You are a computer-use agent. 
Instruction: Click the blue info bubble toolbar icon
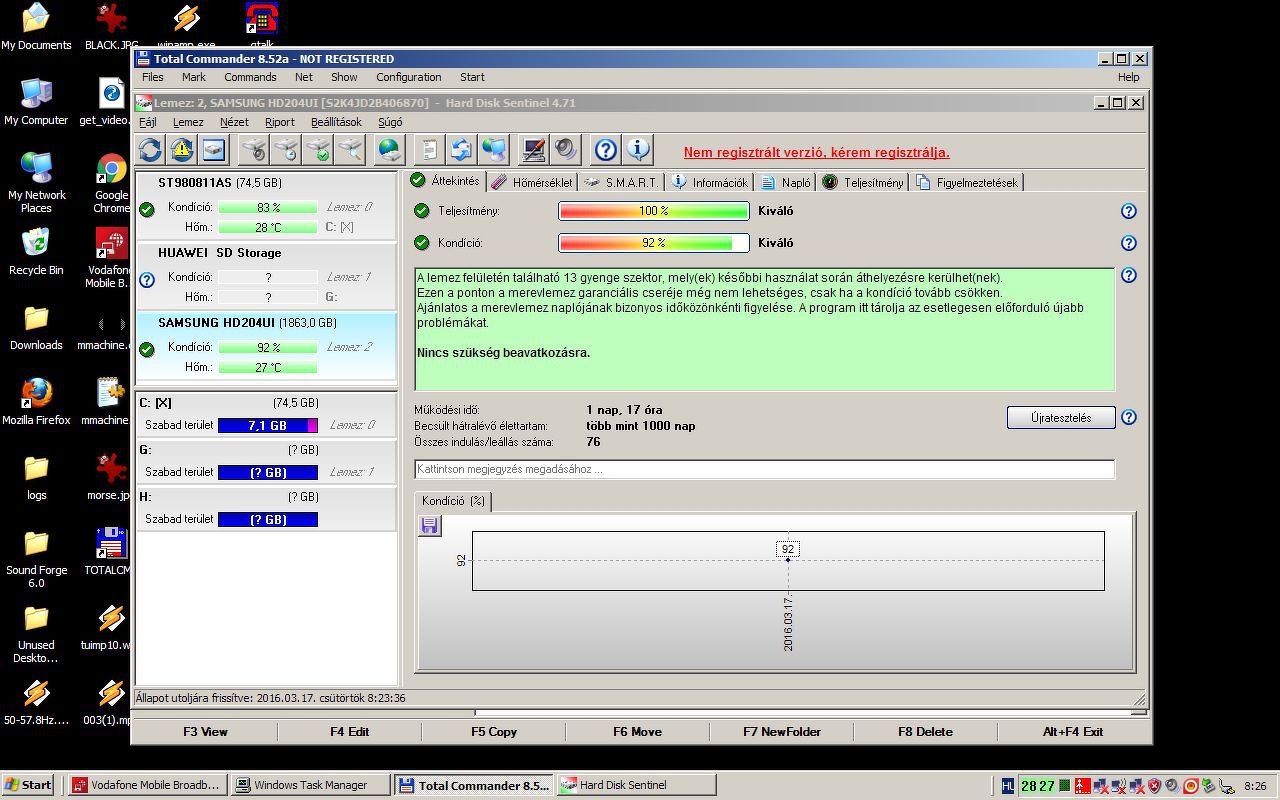637,150
